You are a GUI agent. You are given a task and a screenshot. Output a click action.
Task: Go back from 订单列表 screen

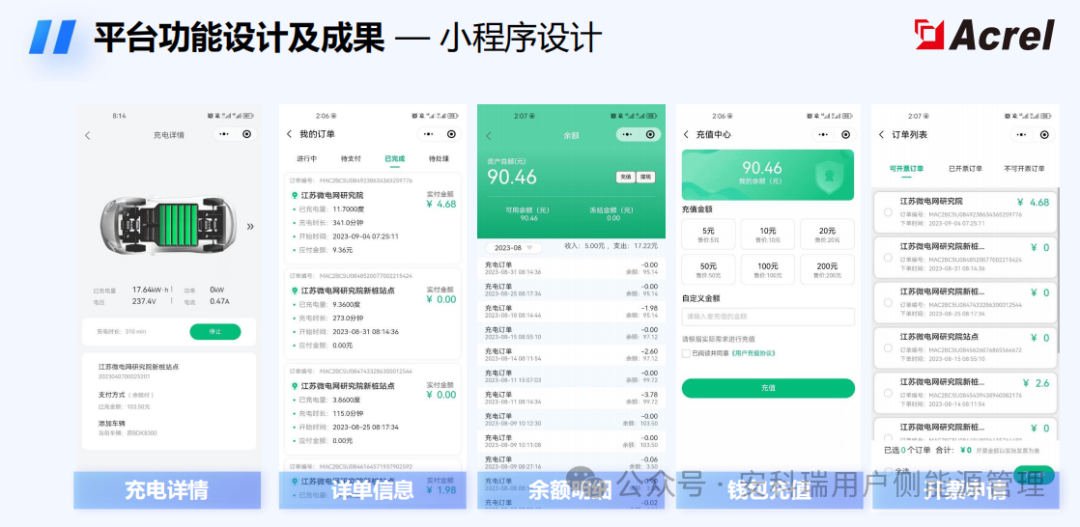(882, 134)
